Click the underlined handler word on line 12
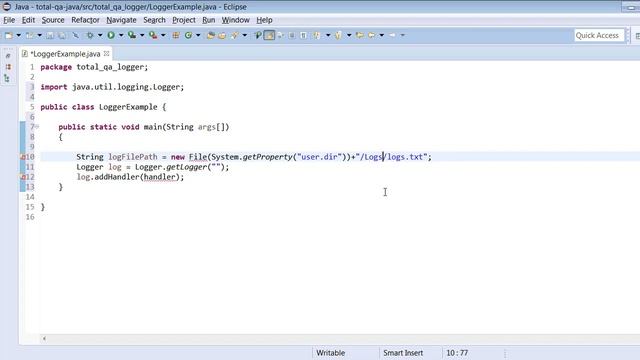The height and width of the screenshot is (360, 640). (x=160, y=177)
